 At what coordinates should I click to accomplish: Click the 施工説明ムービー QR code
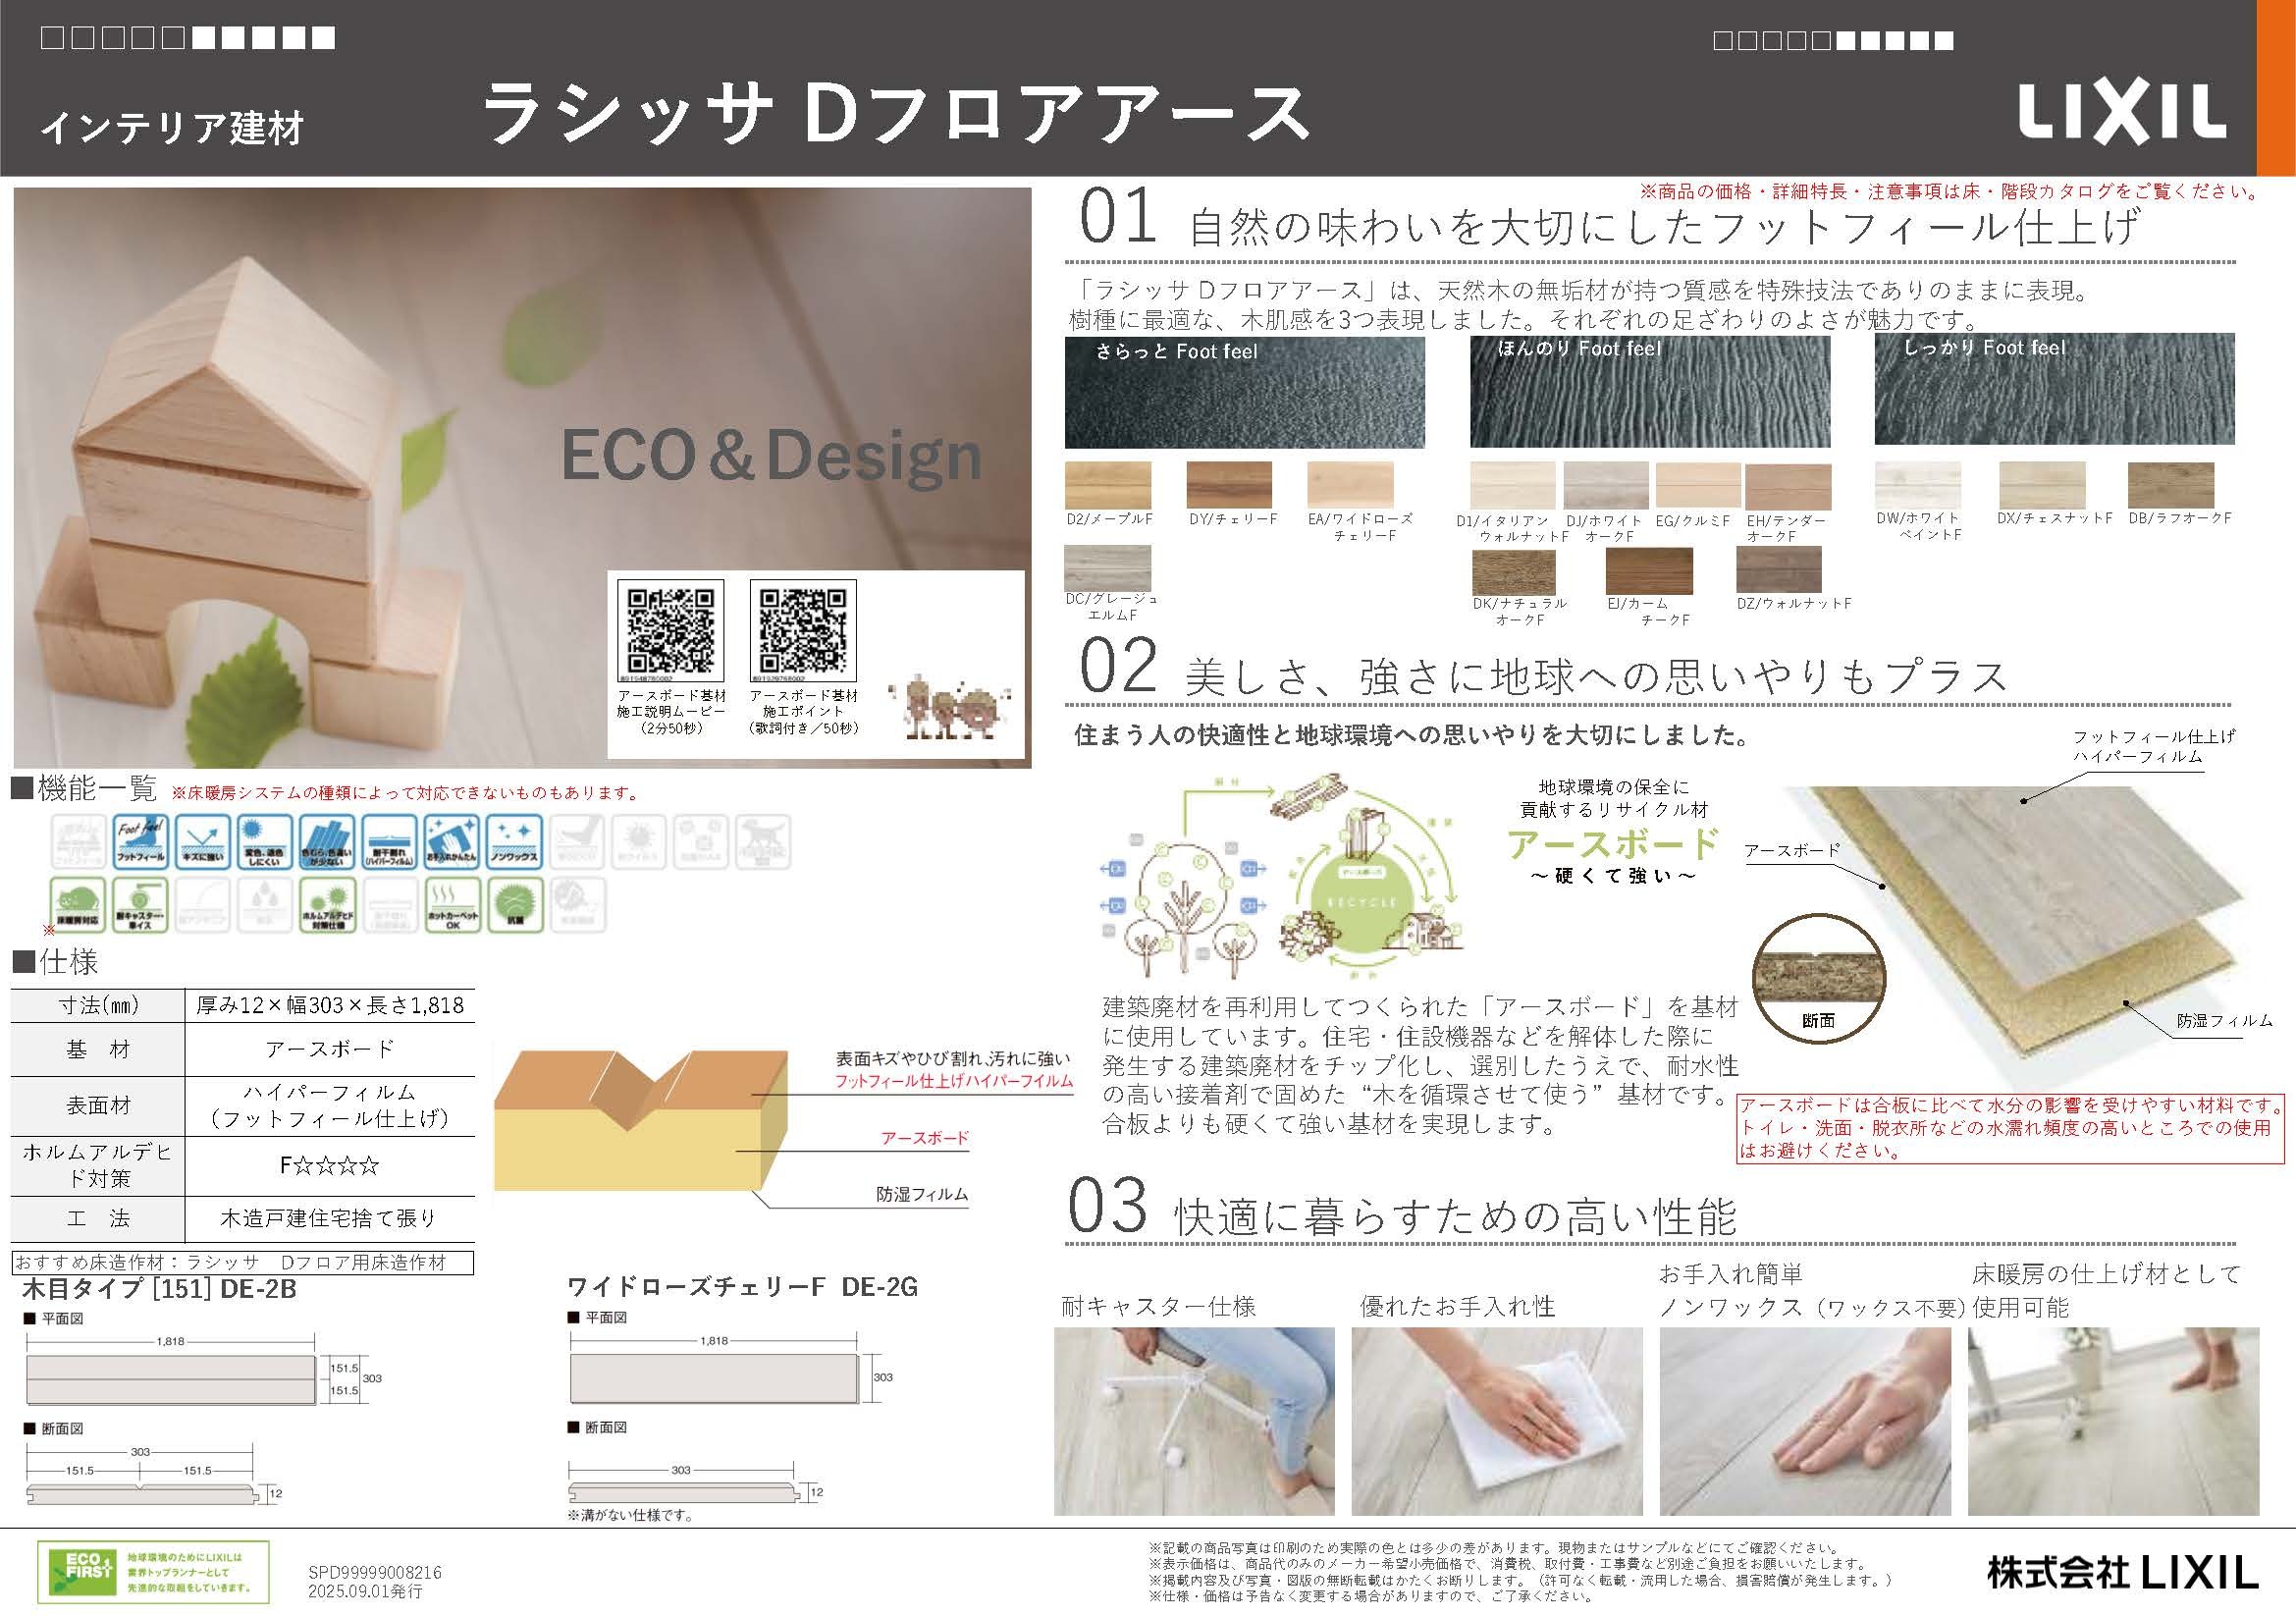click(x=670, y=630)
